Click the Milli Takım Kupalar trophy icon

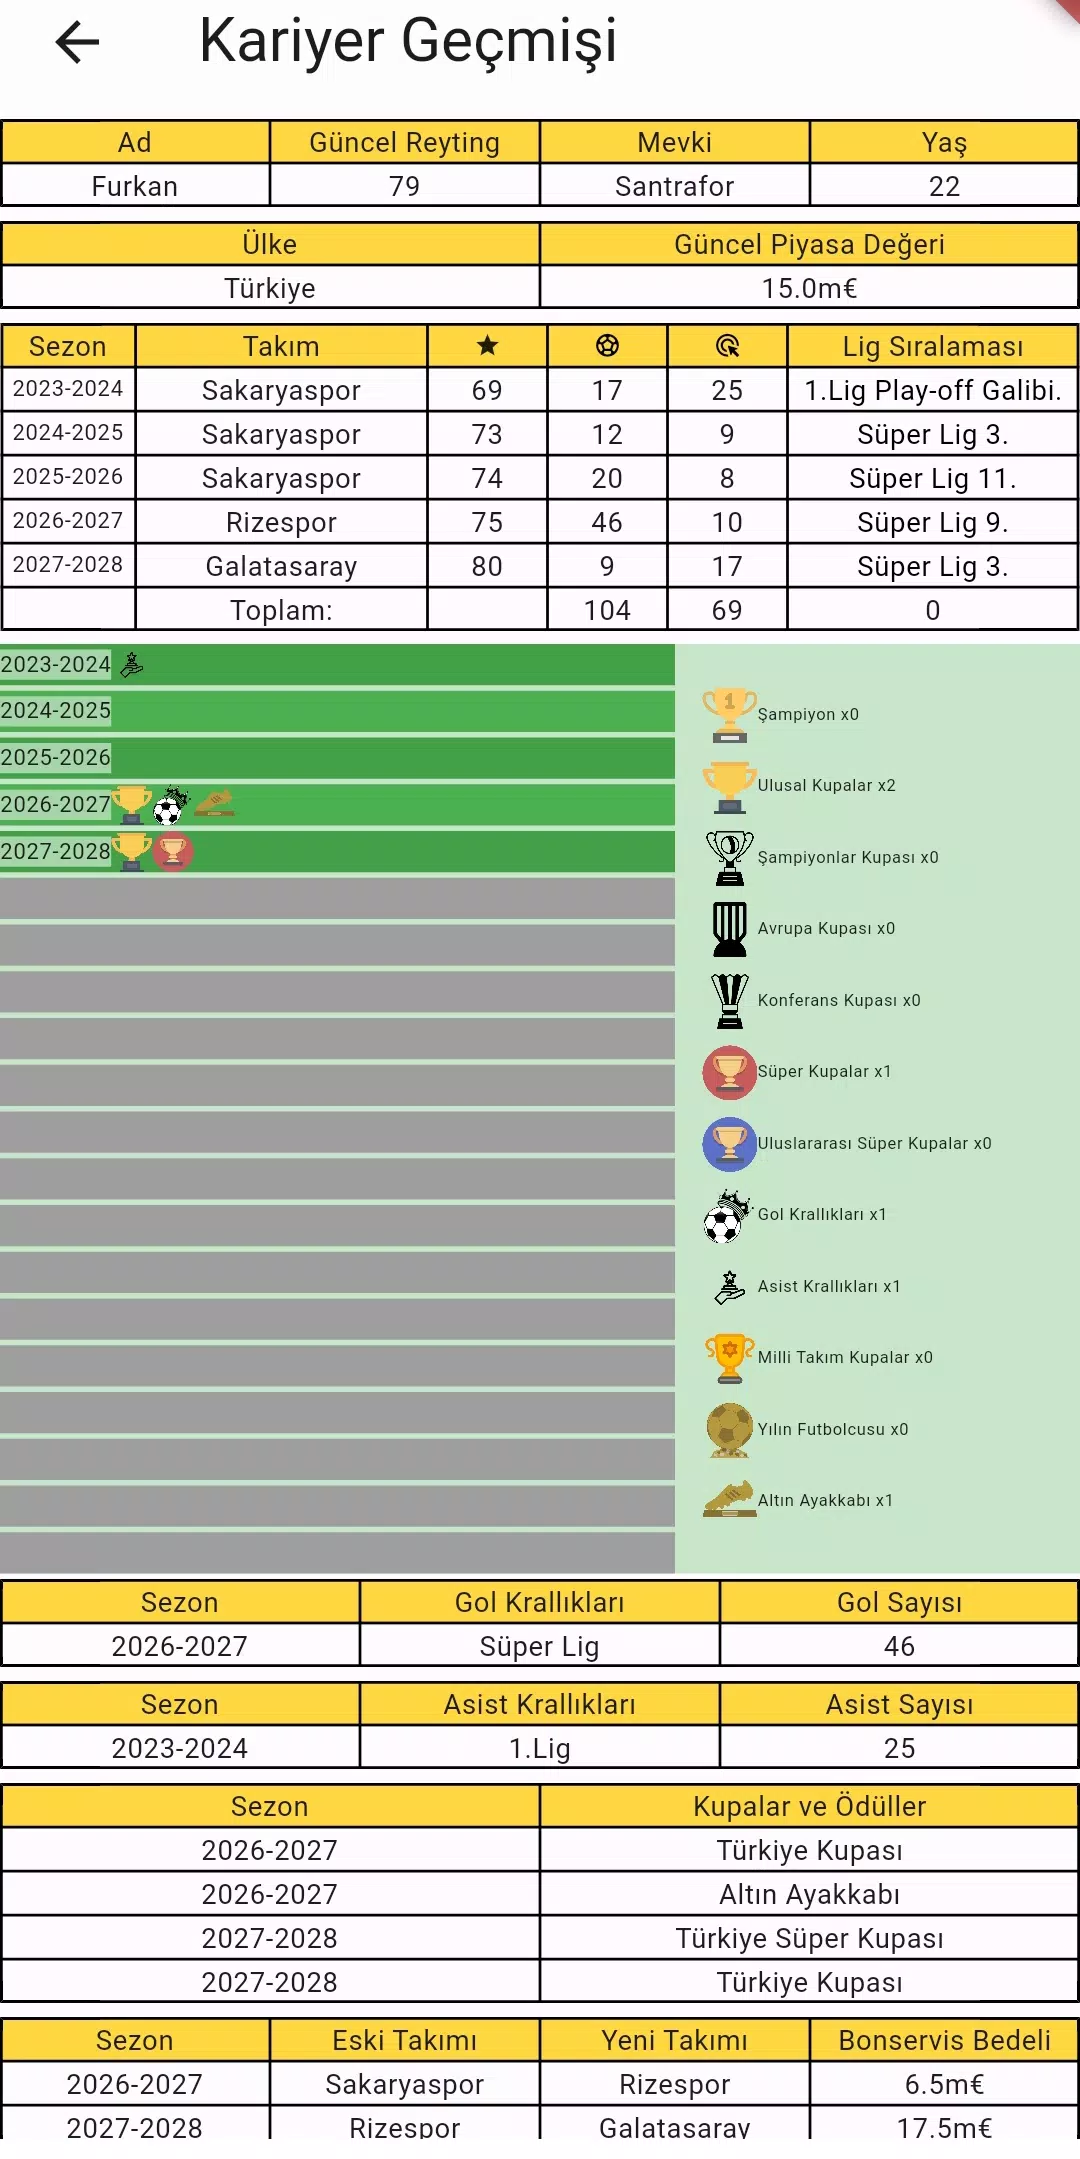(729, 1358)
